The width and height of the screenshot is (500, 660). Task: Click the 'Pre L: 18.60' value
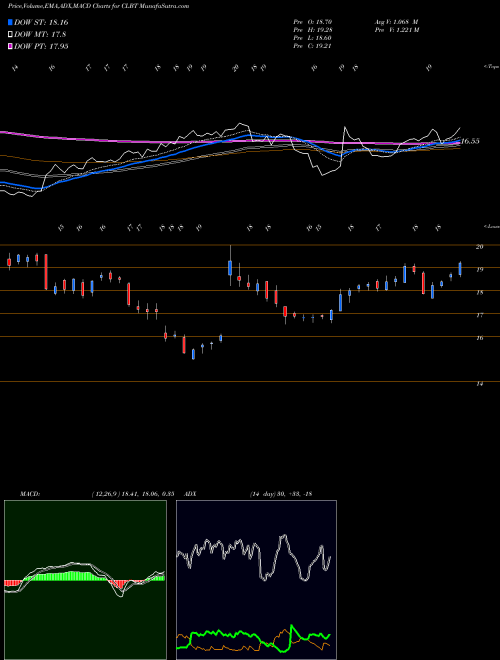(314, 38)
